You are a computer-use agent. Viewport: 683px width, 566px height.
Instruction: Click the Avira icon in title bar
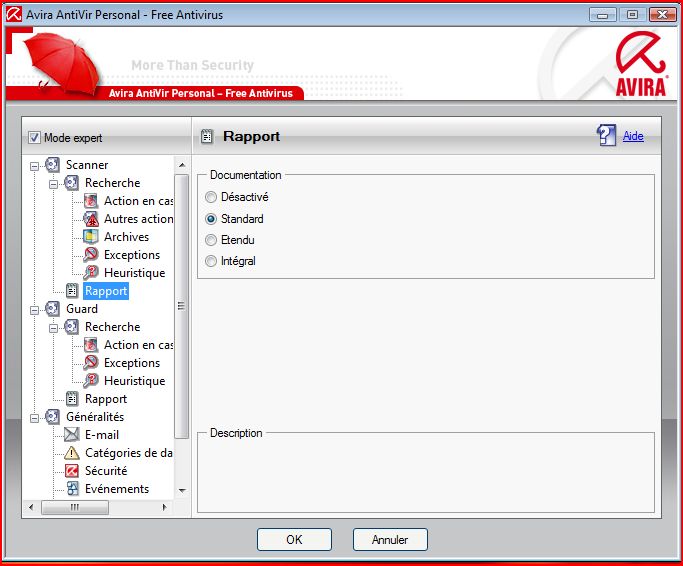14,14
